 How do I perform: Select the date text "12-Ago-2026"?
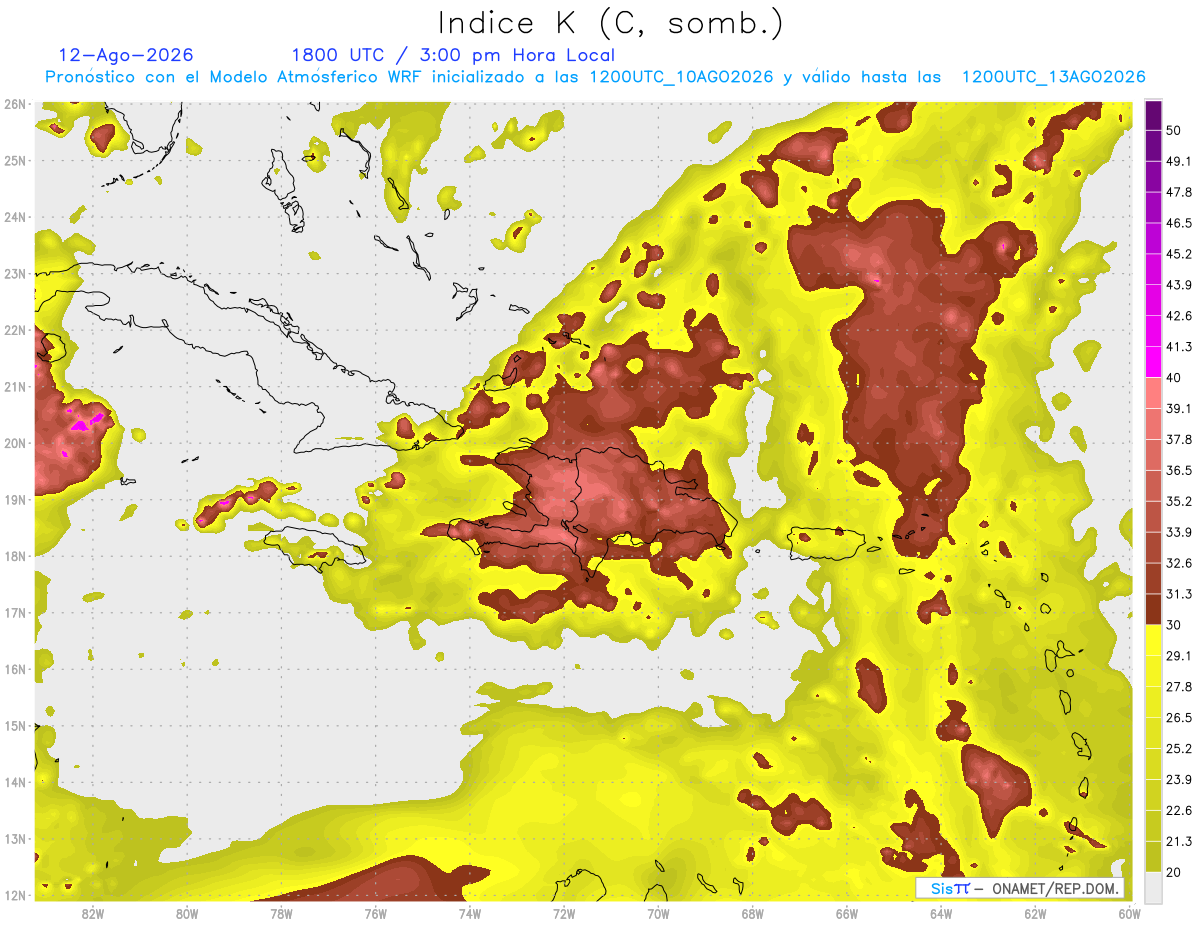point(126,55)
